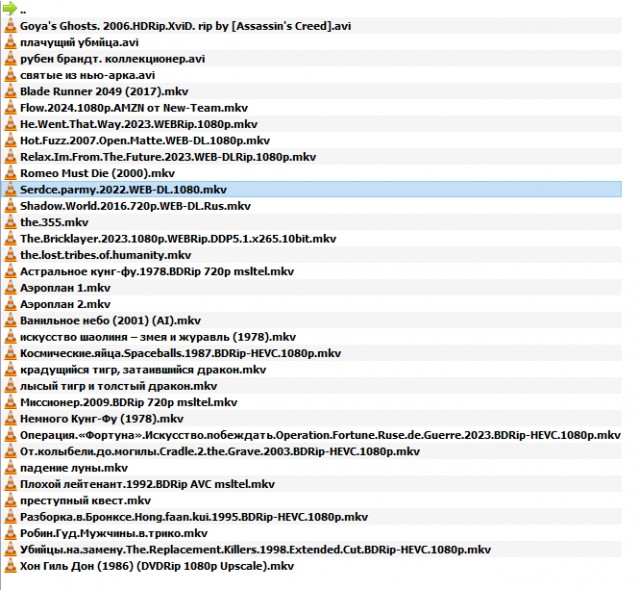Select file name Немного Кунг-Фу (1978).mkv
The height and width of the screenshot is (590, 640).
click(102, 419)
